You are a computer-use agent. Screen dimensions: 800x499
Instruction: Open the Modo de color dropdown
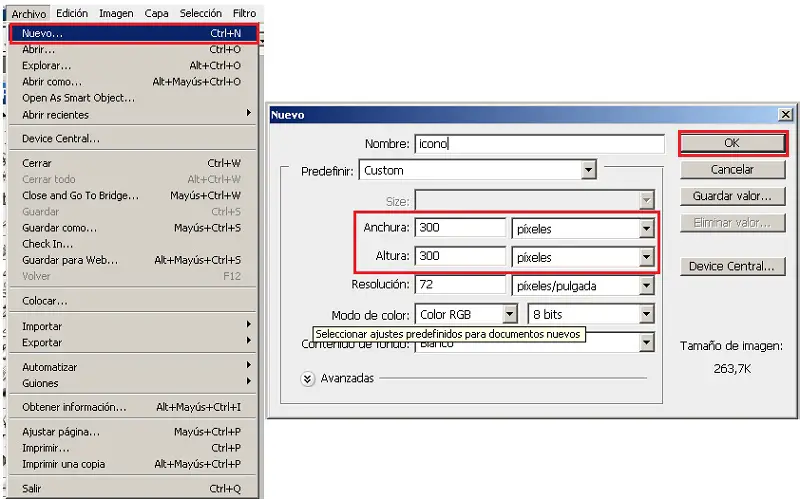pos(466,315)
